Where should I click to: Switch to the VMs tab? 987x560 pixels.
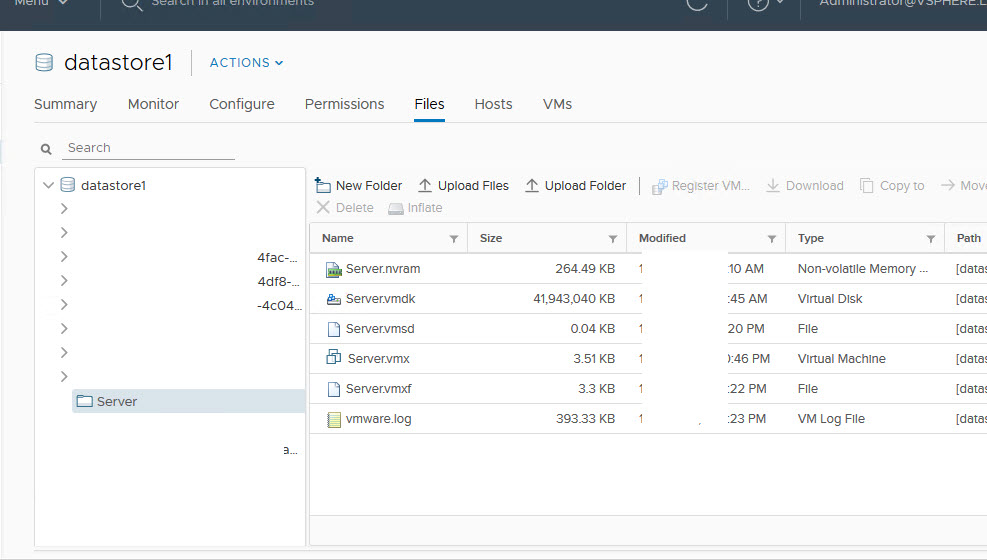click(557, 104)
